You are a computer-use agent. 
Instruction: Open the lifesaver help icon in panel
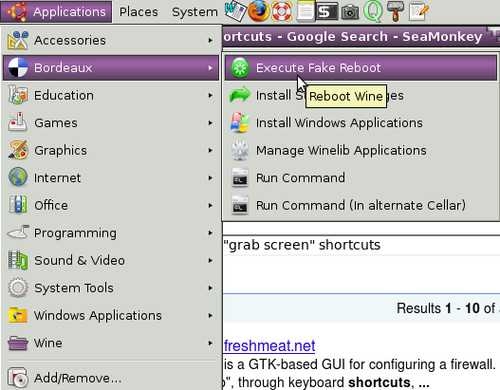click(282, 11)
